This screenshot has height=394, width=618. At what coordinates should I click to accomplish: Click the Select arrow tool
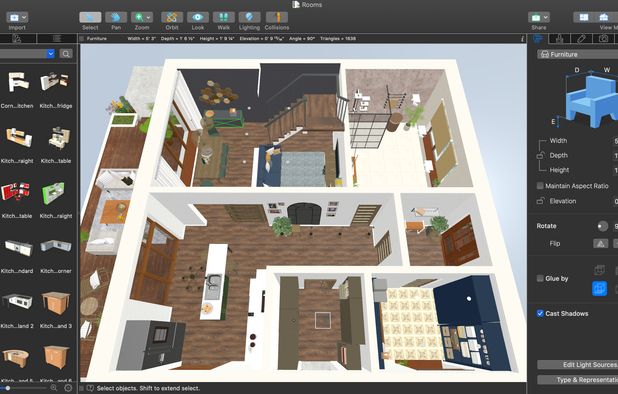coord(90,17)
